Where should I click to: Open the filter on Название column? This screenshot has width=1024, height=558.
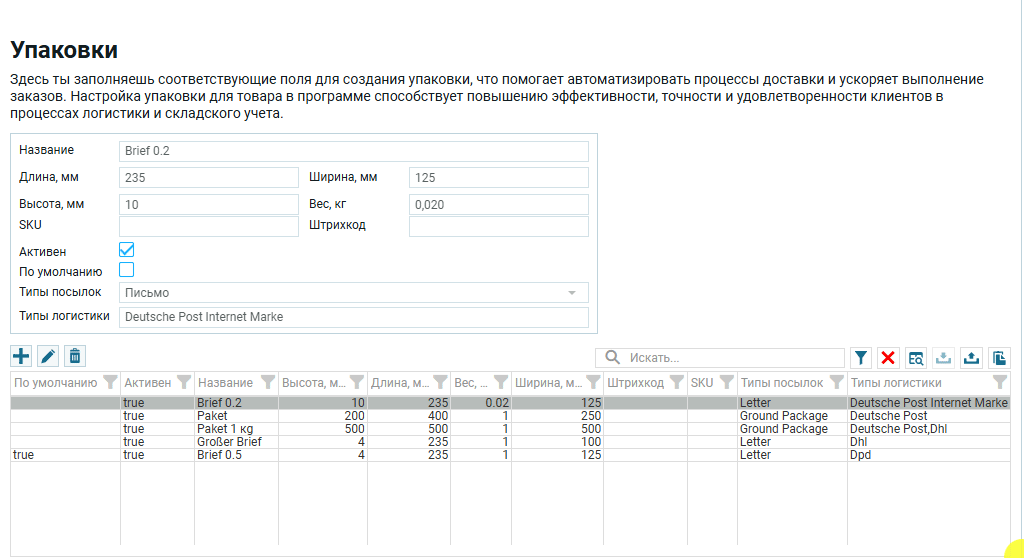pos(267,382)
